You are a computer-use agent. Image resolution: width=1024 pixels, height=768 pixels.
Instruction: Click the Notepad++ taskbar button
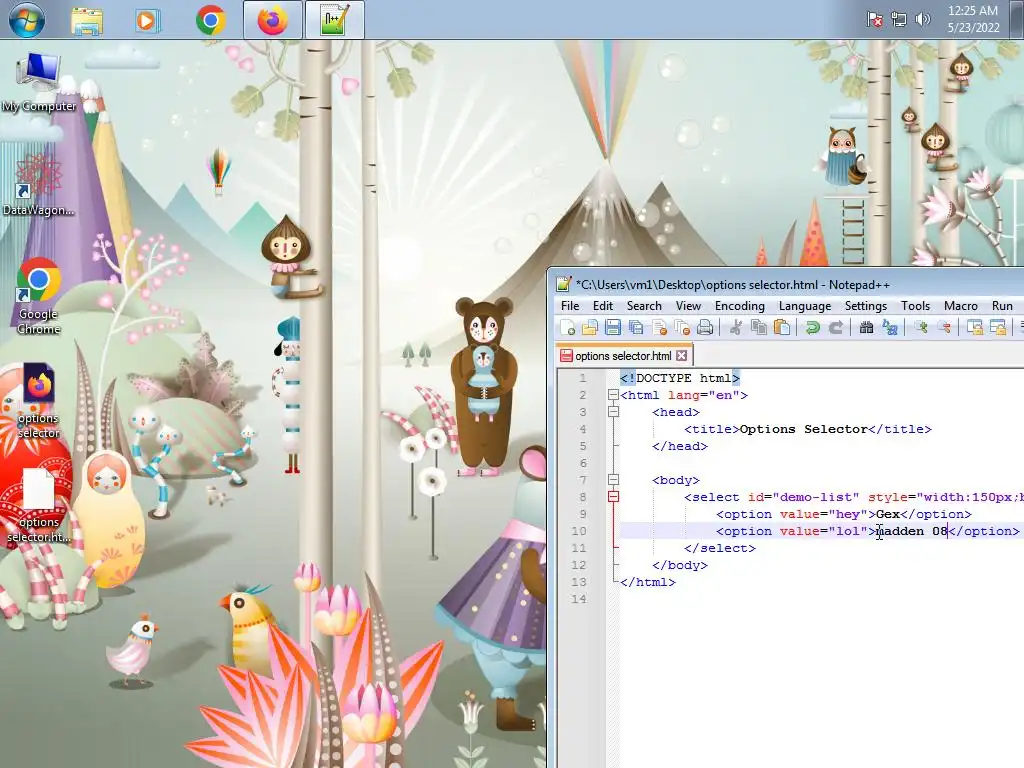click(x=335, y=20)
